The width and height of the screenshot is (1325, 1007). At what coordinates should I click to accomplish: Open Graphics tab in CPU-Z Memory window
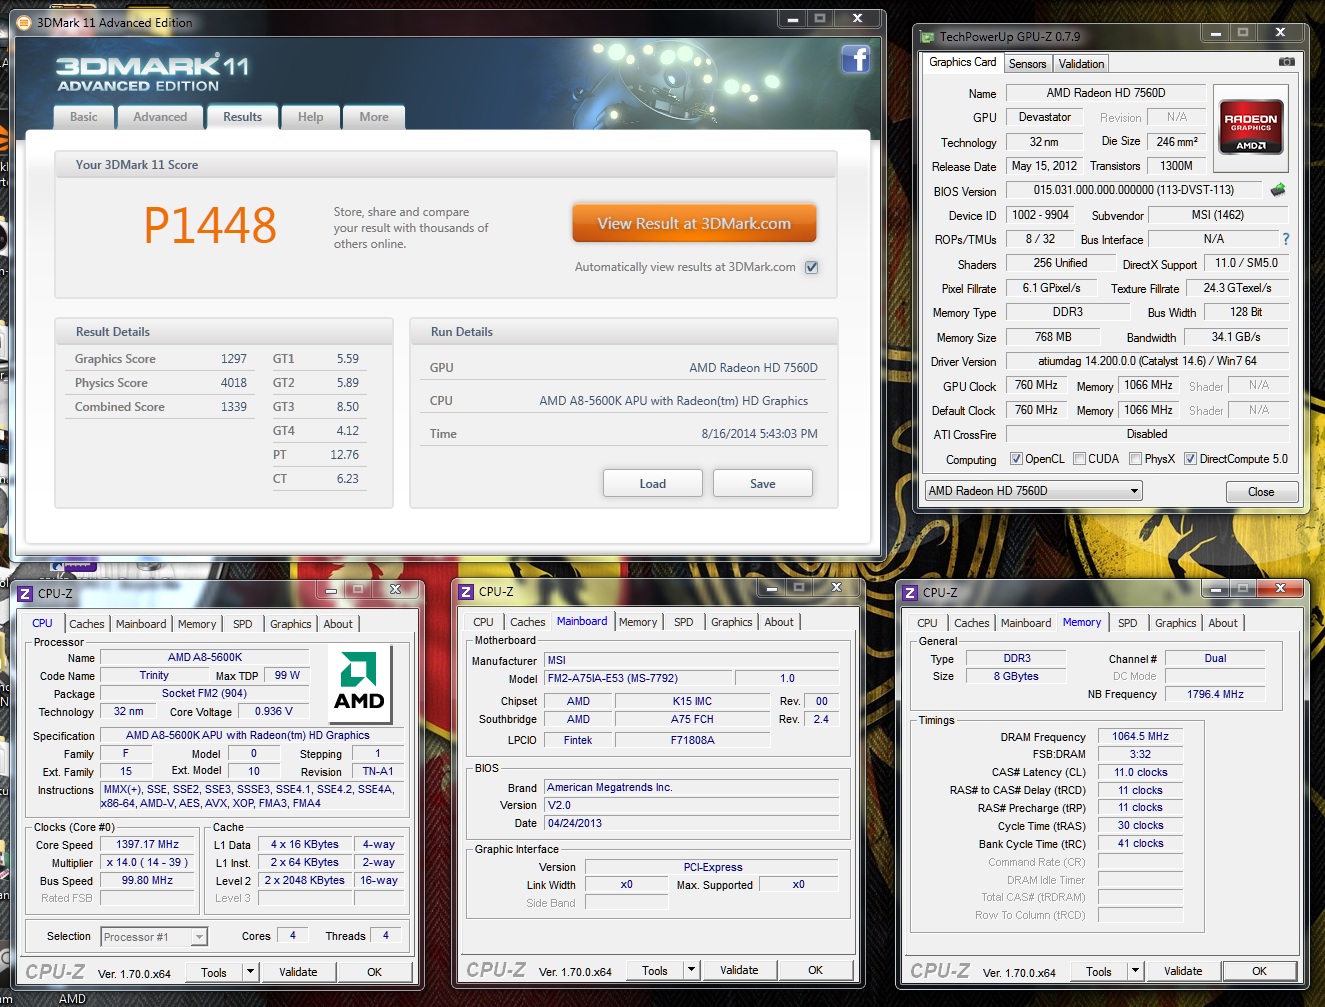1175,623
